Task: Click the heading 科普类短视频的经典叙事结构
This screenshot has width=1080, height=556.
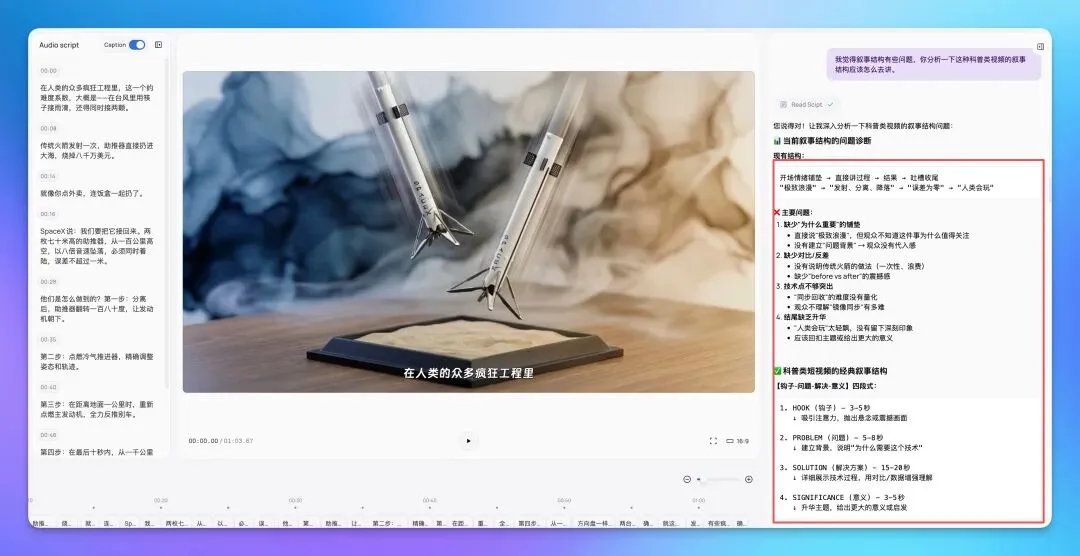Action: coord(835,371)
